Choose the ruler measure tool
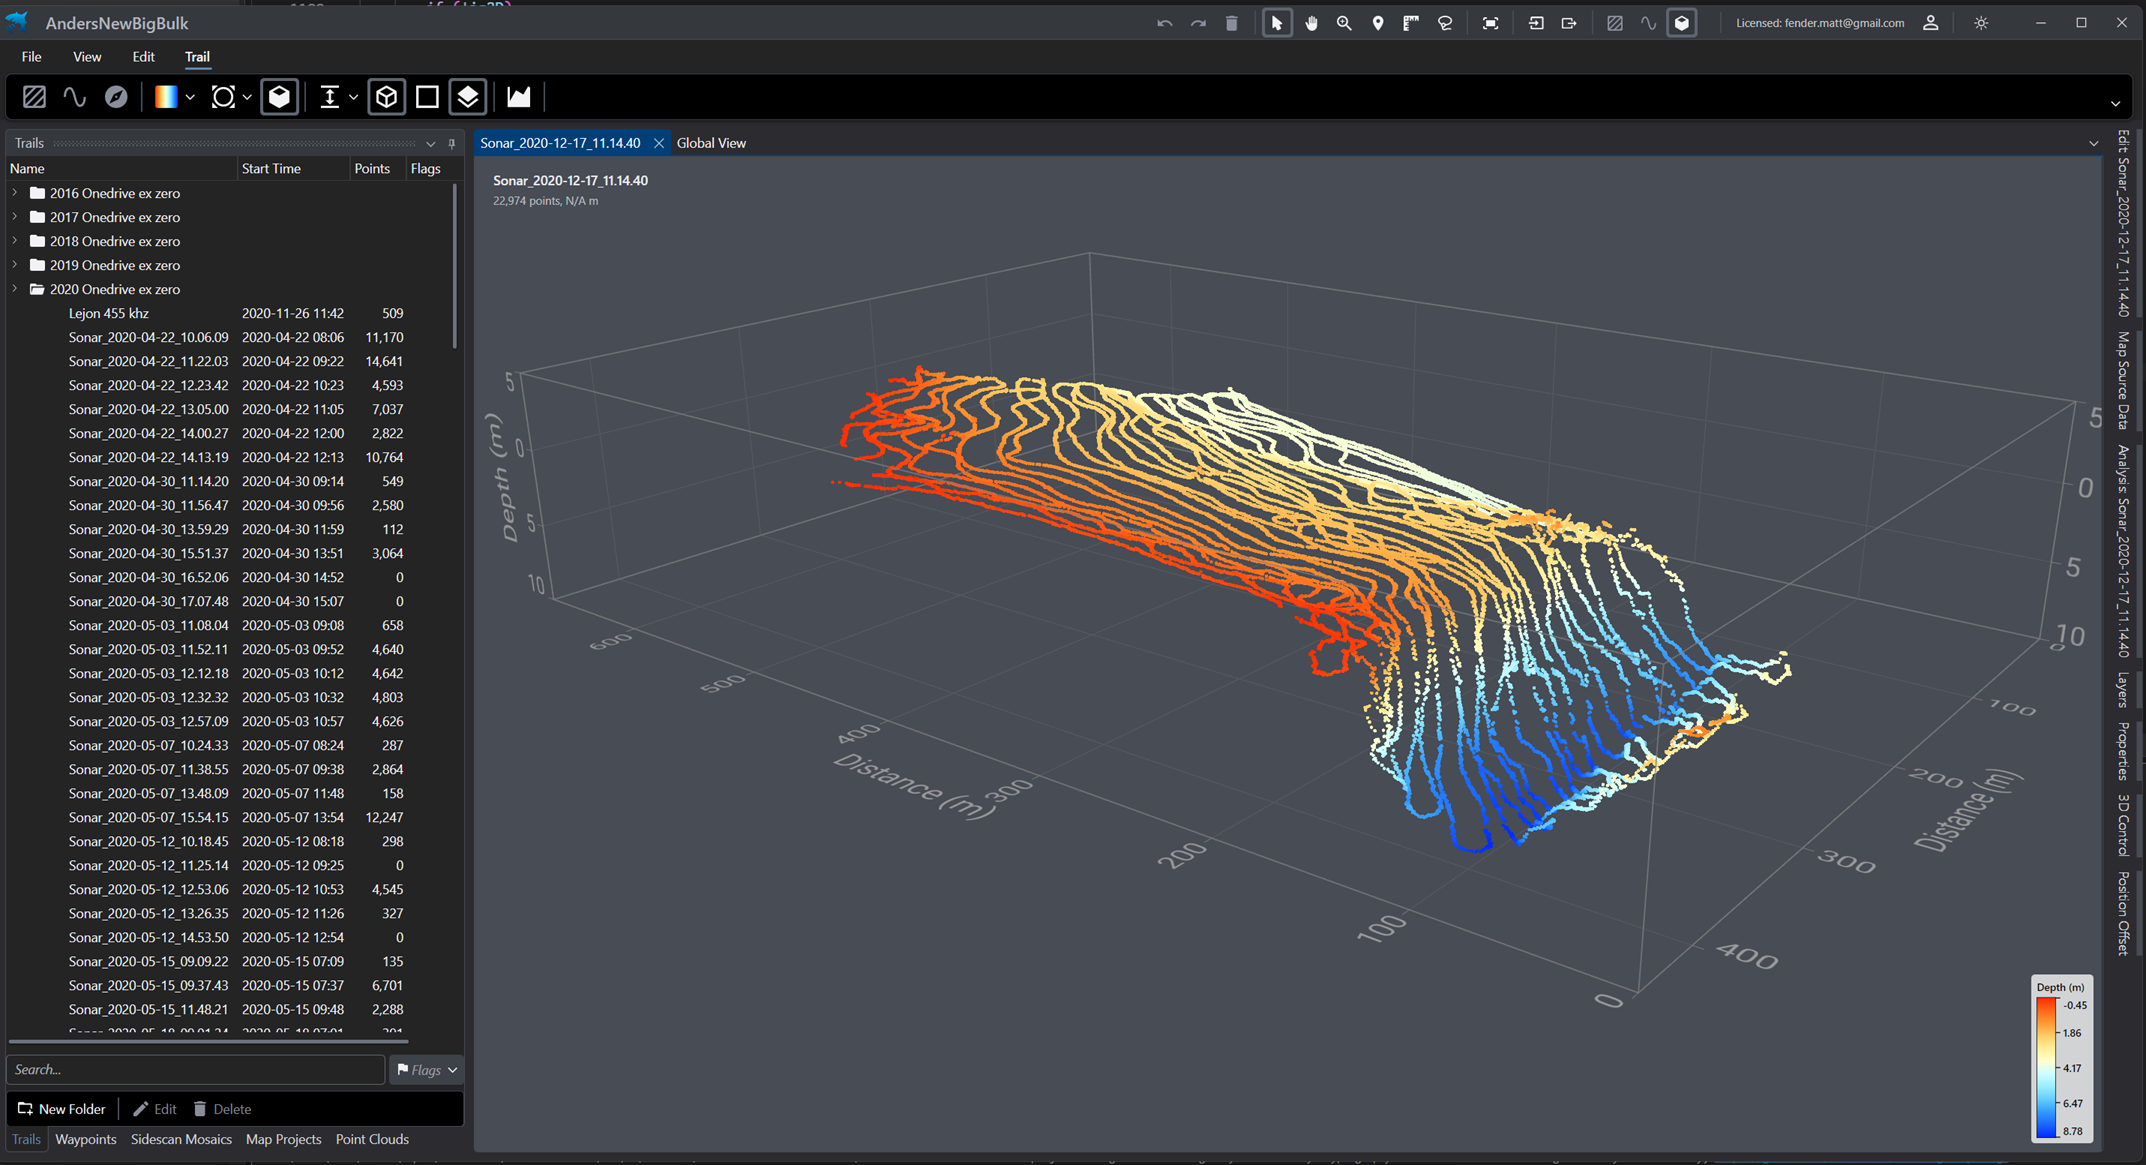Image resolution: width=2146 pixels, height=1165 pixels. (1411, 23)
